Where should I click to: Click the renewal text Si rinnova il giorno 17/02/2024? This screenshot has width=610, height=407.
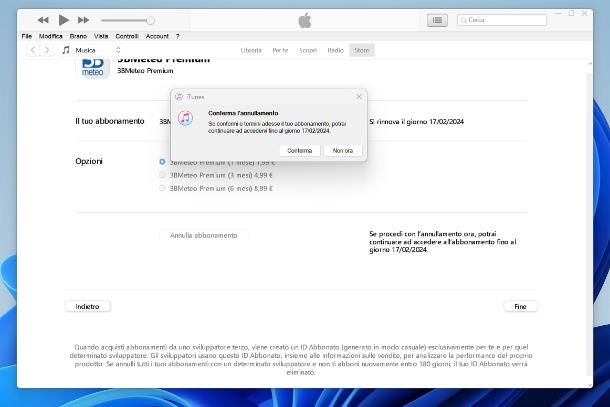point(416,122)
